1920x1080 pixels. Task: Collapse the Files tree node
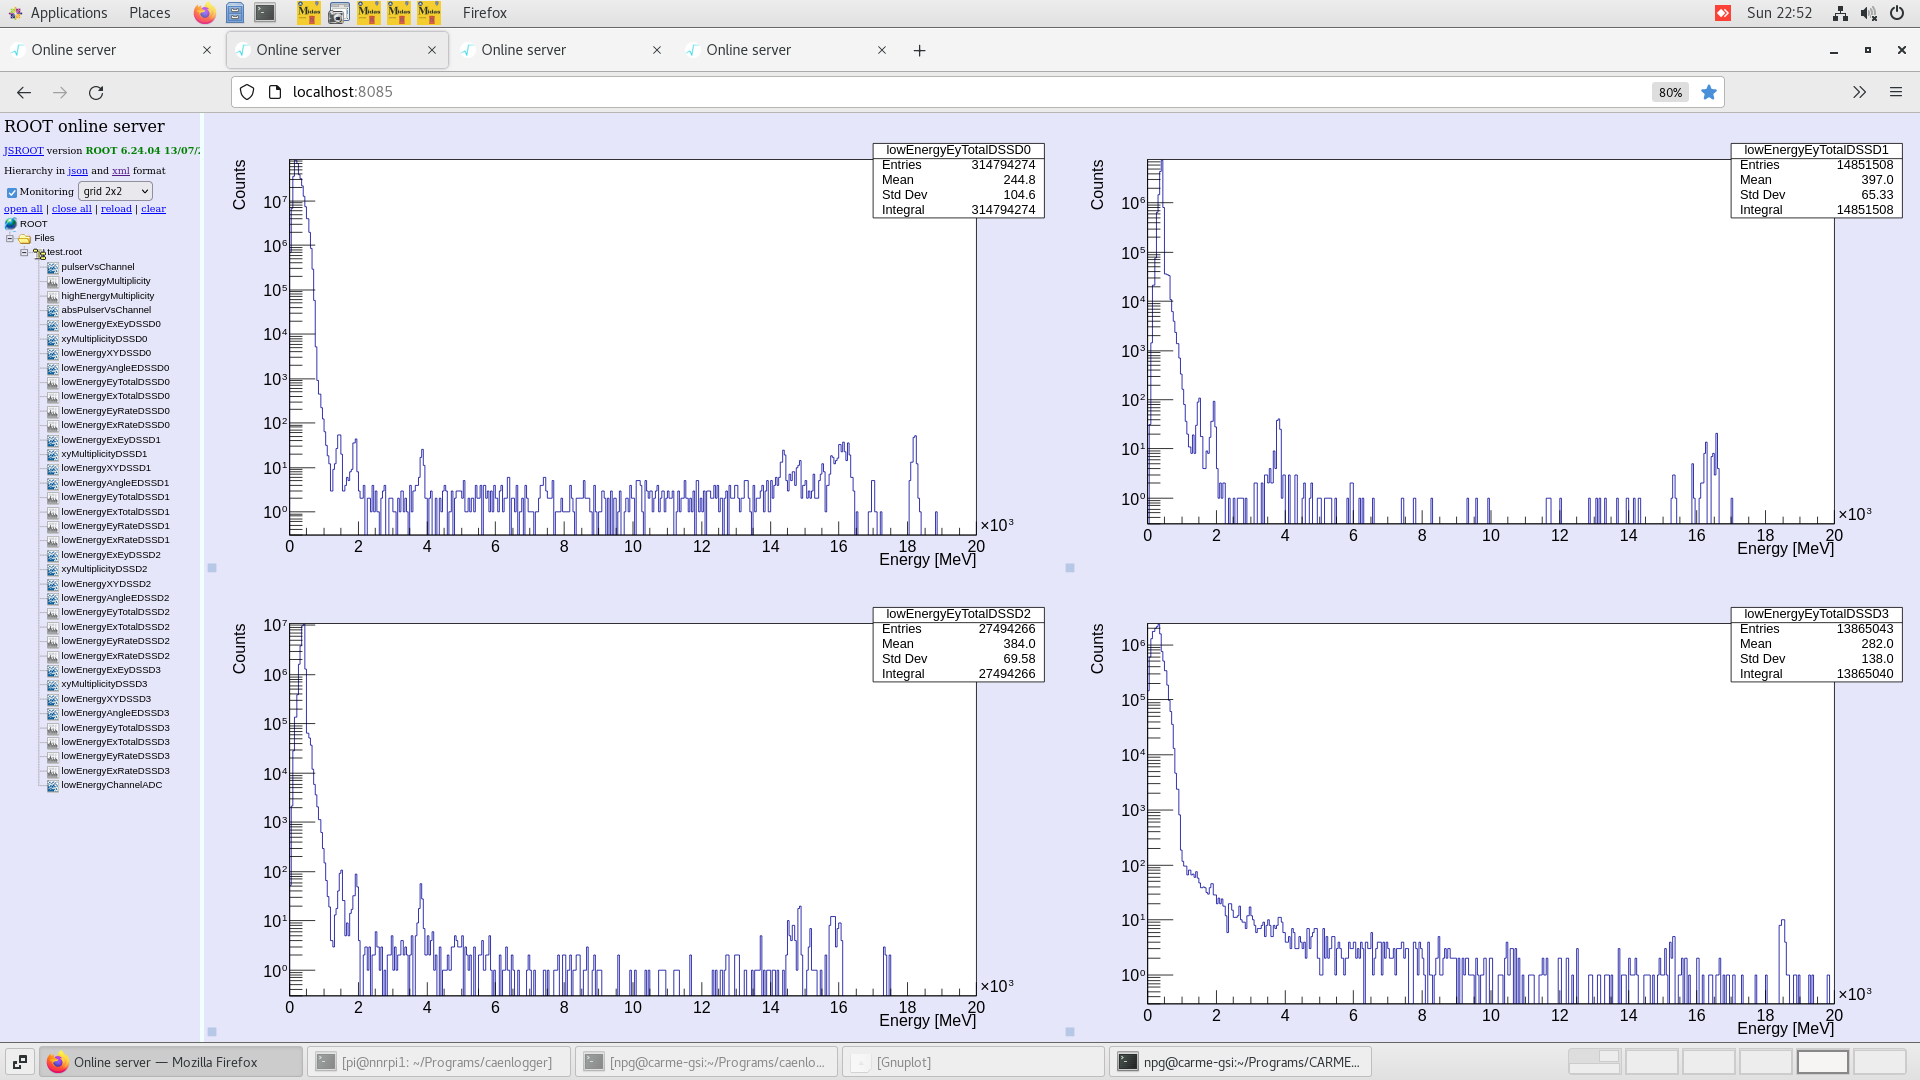(x=9, y=238)
